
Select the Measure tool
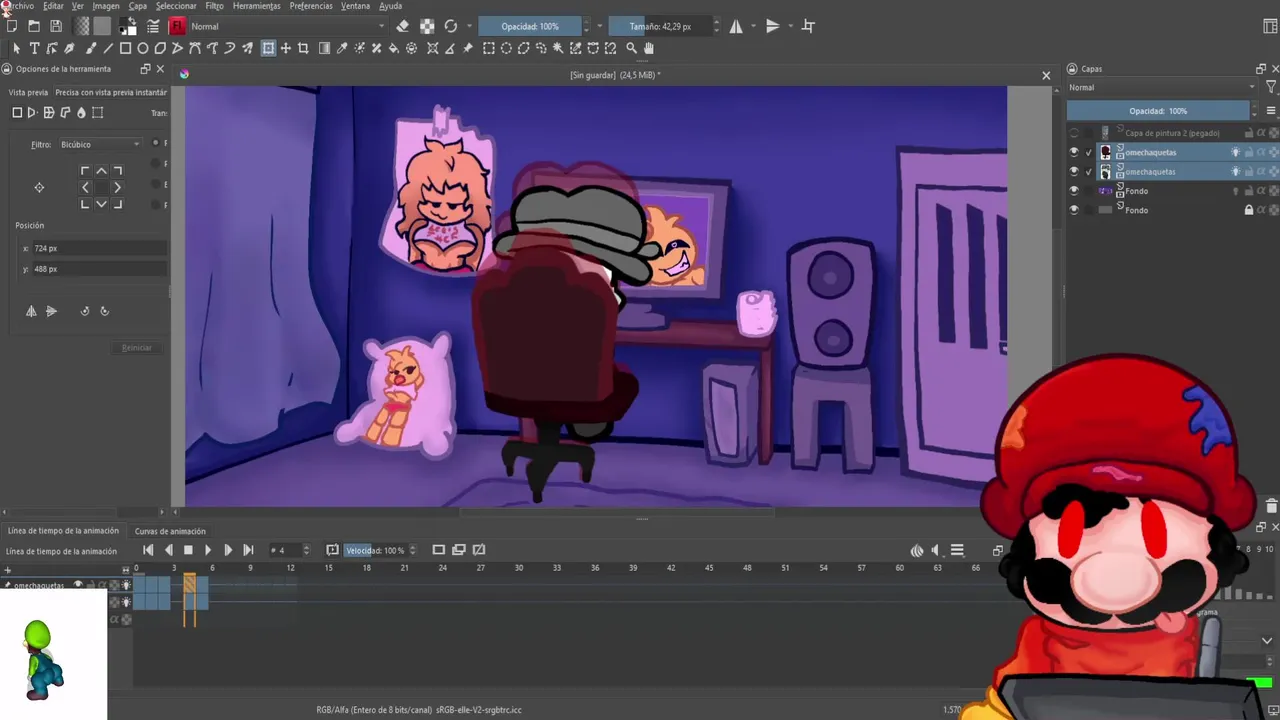point(450,48)
